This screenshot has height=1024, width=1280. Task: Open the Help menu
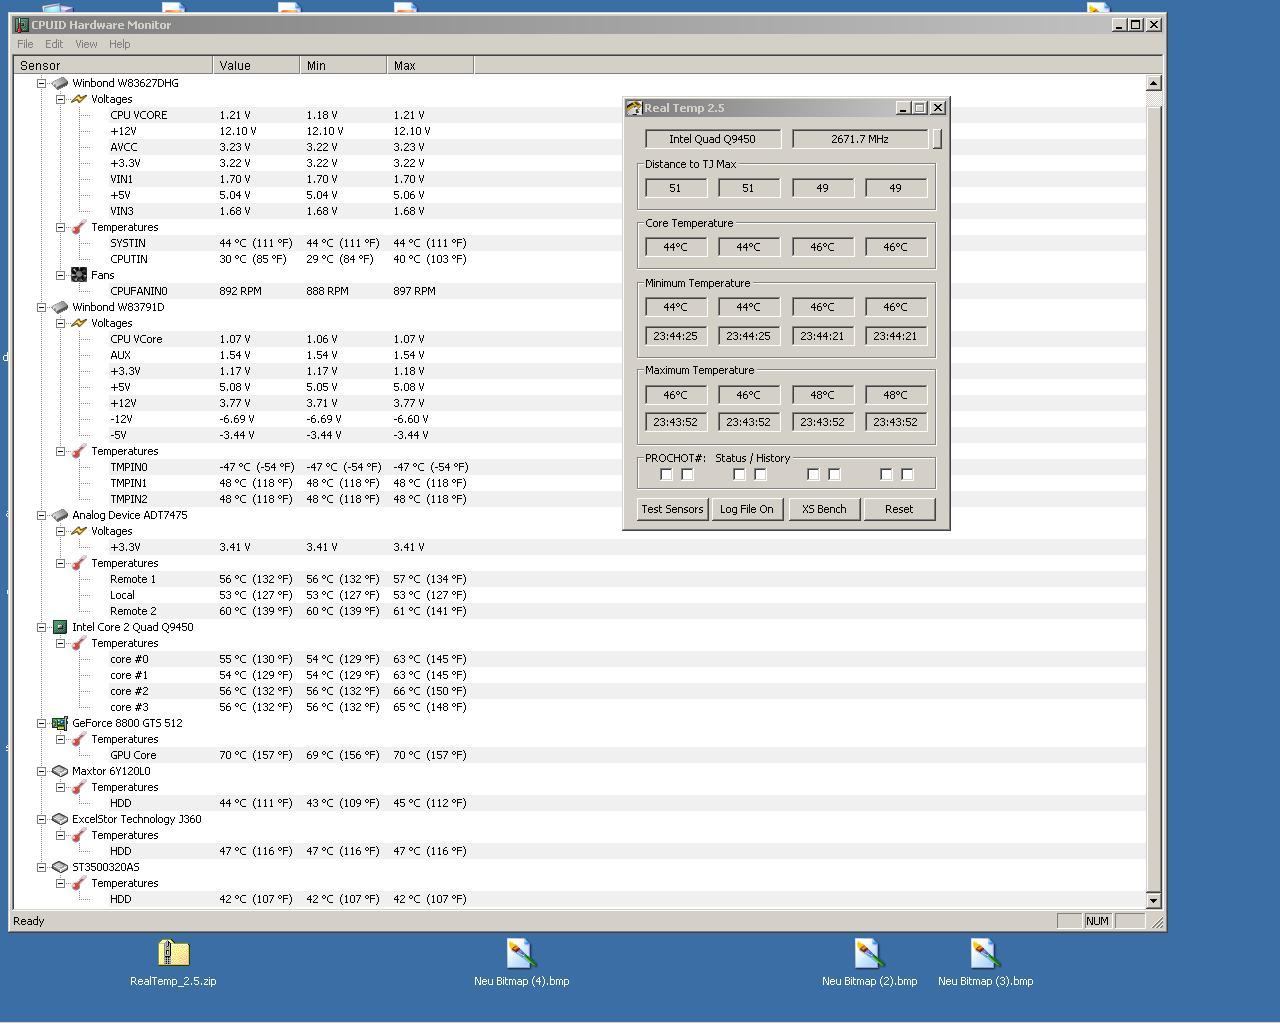(120, 44)
